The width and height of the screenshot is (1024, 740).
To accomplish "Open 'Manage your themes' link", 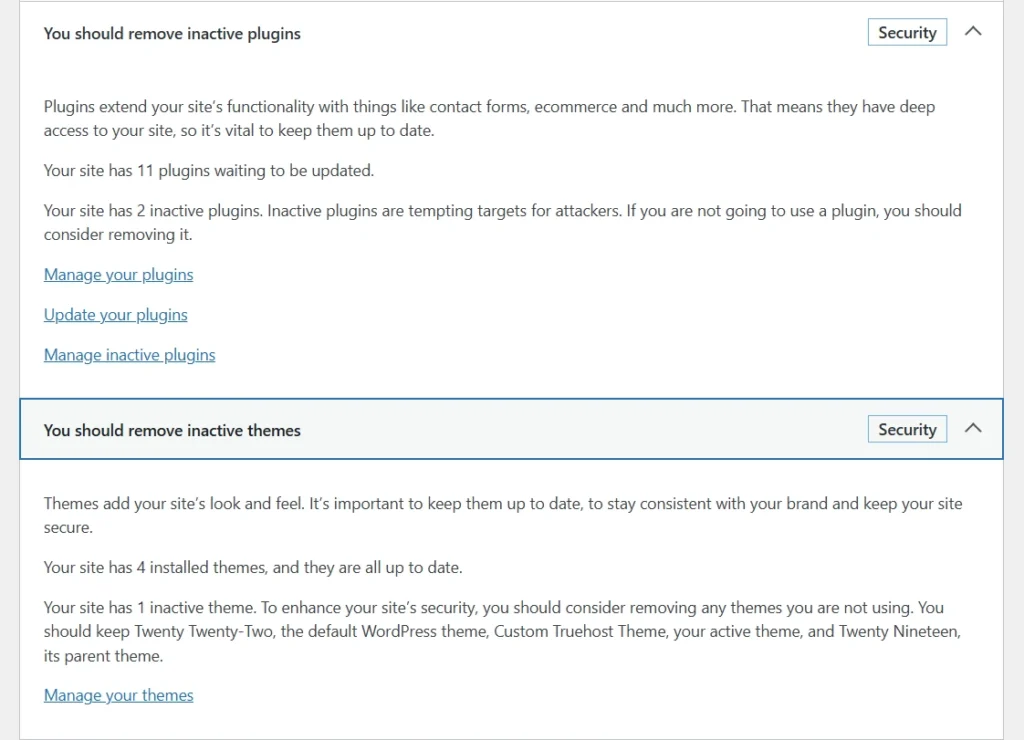I will pyautogui.click(x=118, y=695).
